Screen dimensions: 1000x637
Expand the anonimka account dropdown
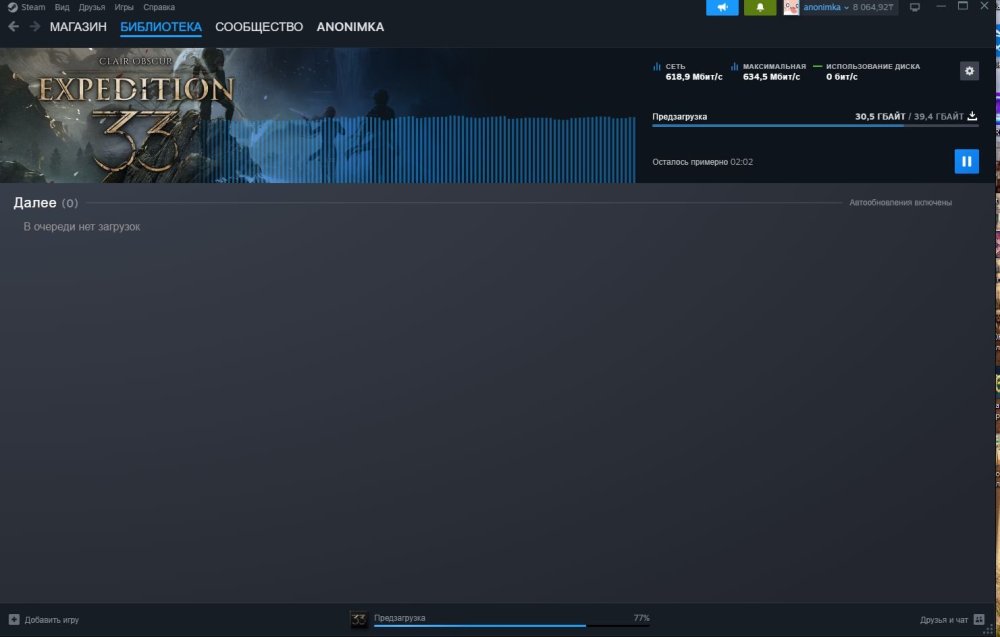tap(846, 7)
